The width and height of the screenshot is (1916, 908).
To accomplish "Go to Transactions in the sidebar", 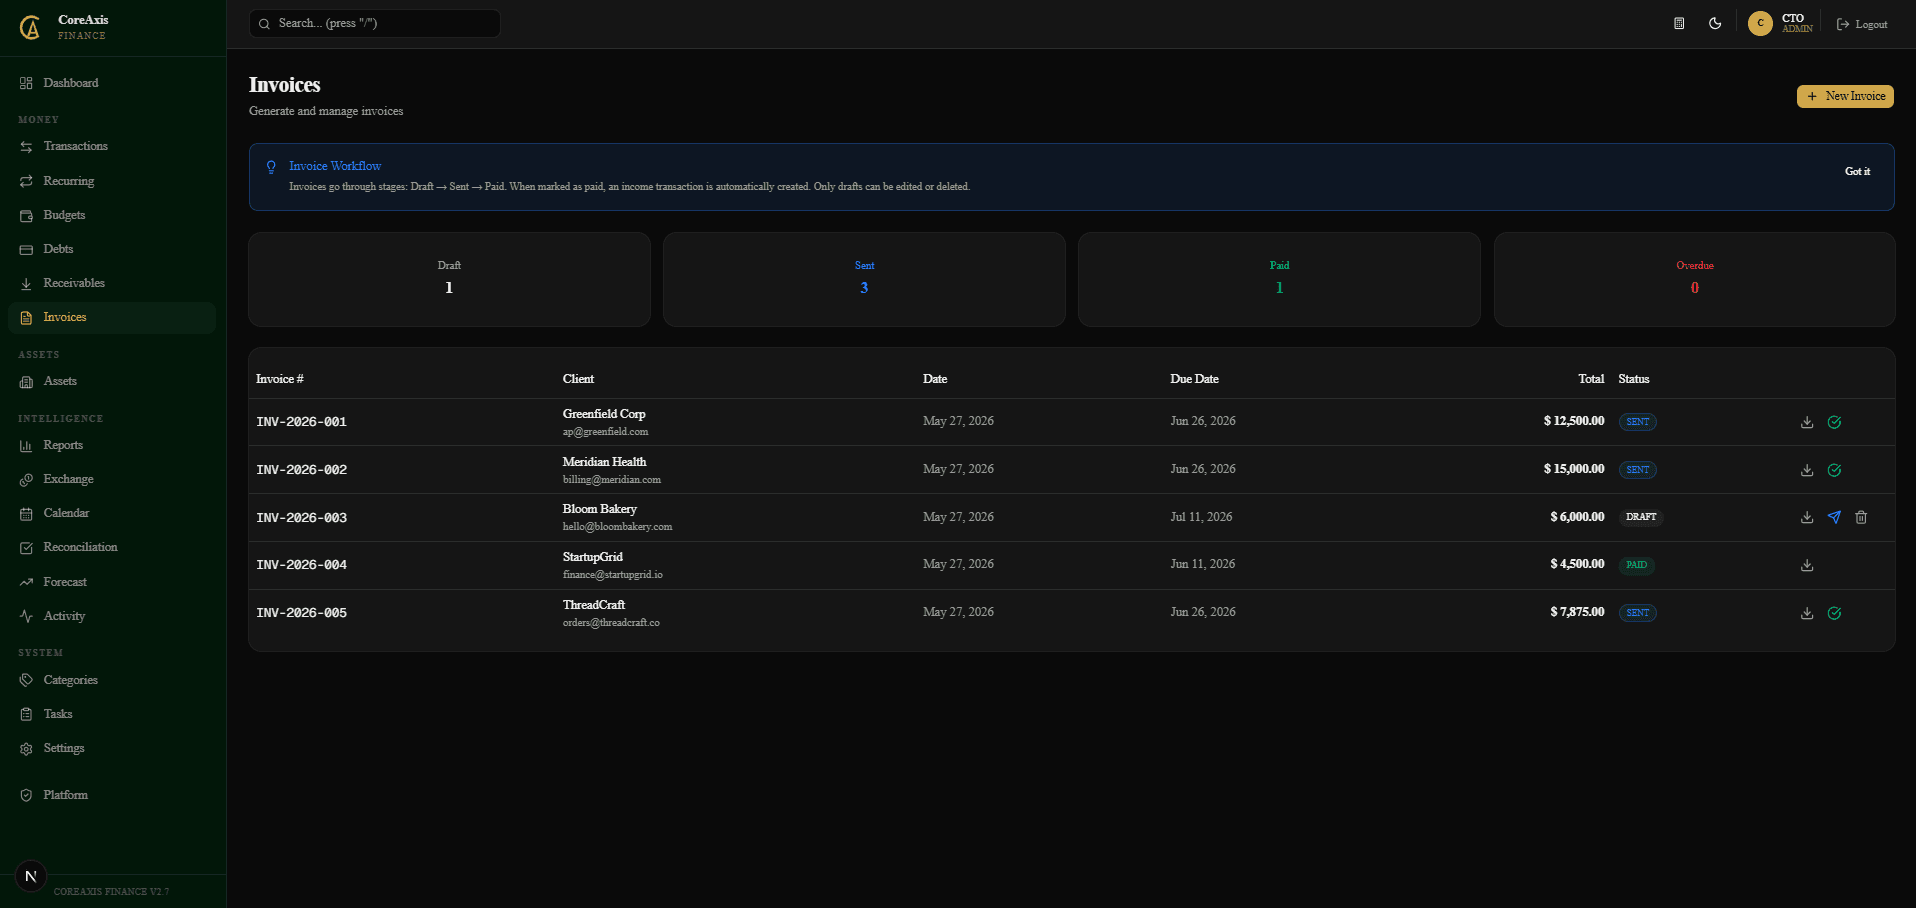I will [x=112, y=146].
